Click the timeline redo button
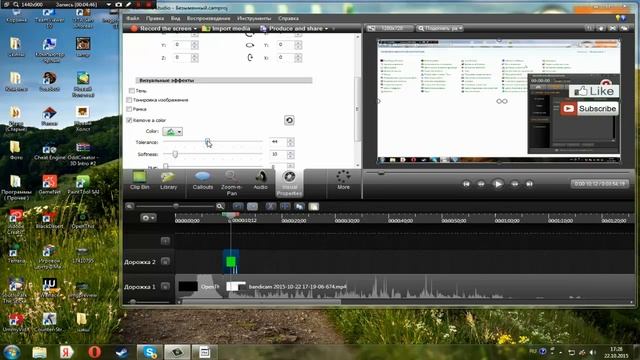 (x=253, y=207)
